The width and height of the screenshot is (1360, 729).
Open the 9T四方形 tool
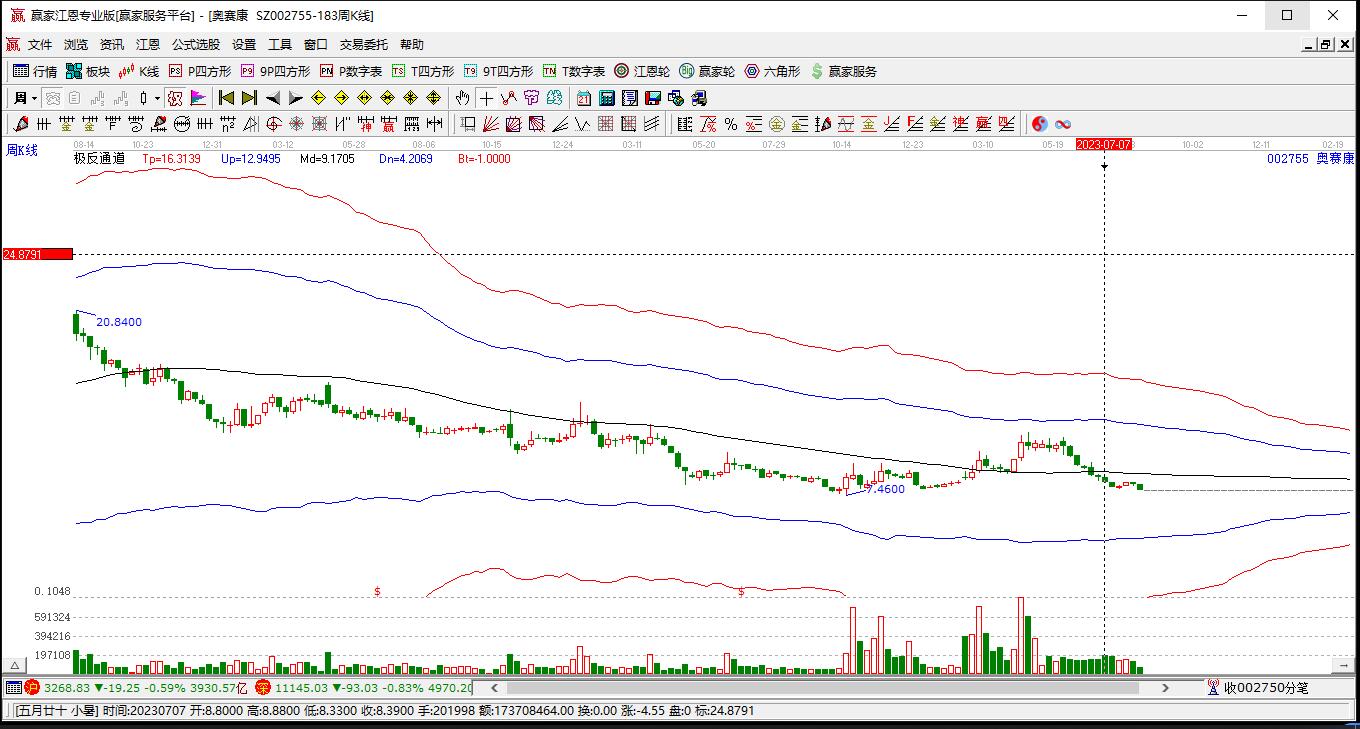pyautogui.click(x=498, y=71)
